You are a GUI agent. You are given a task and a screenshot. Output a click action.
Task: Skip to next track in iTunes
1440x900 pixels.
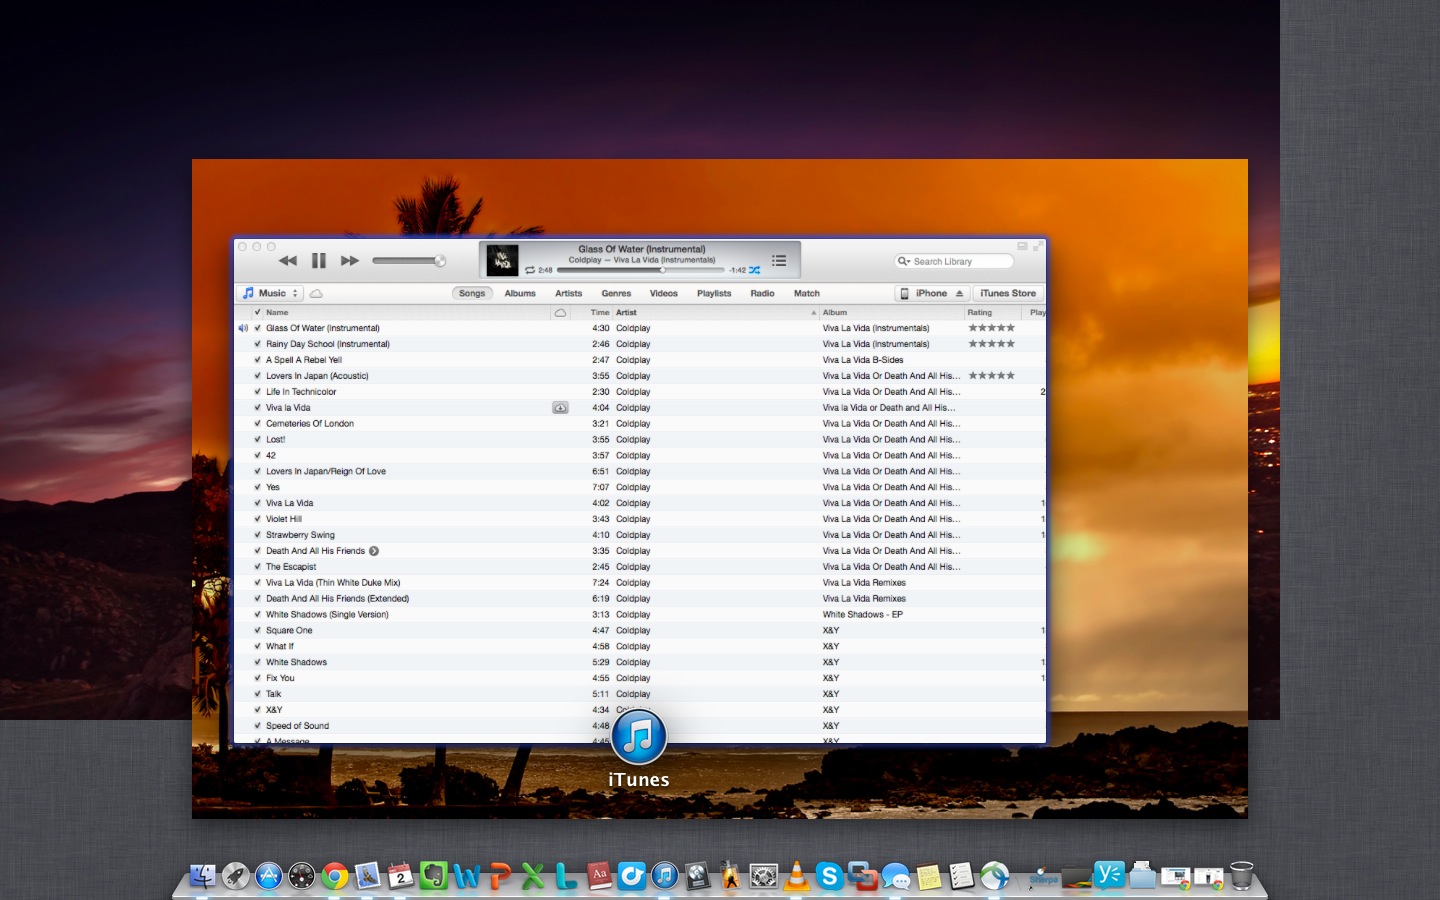coord(350,261)
